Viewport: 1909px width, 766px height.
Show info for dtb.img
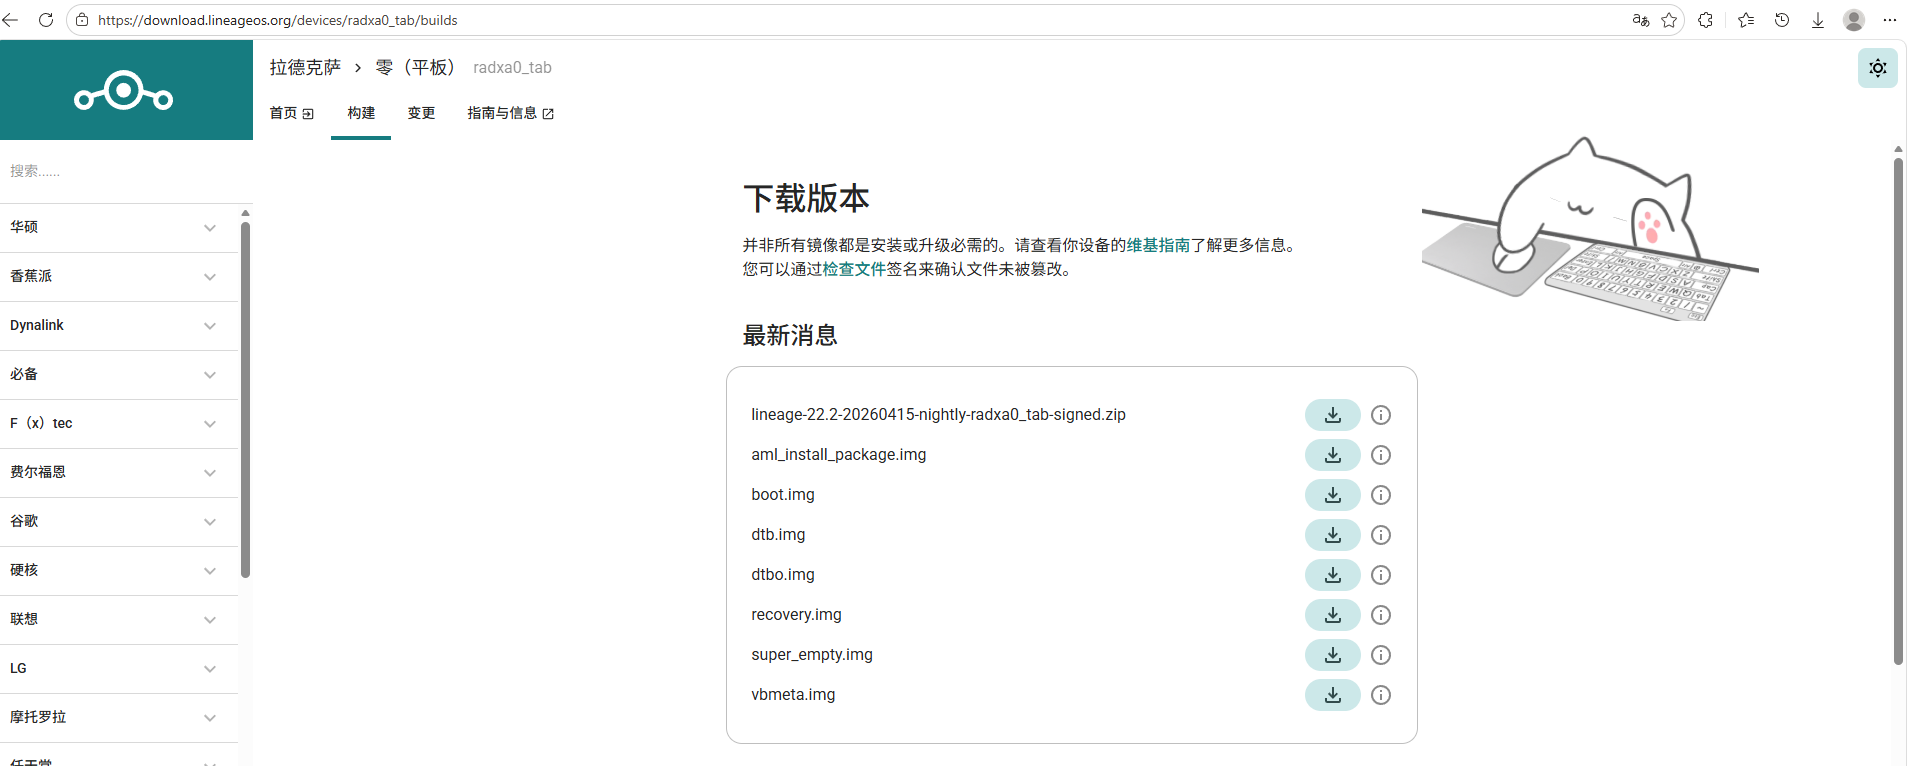click(x=1381, y=535)
